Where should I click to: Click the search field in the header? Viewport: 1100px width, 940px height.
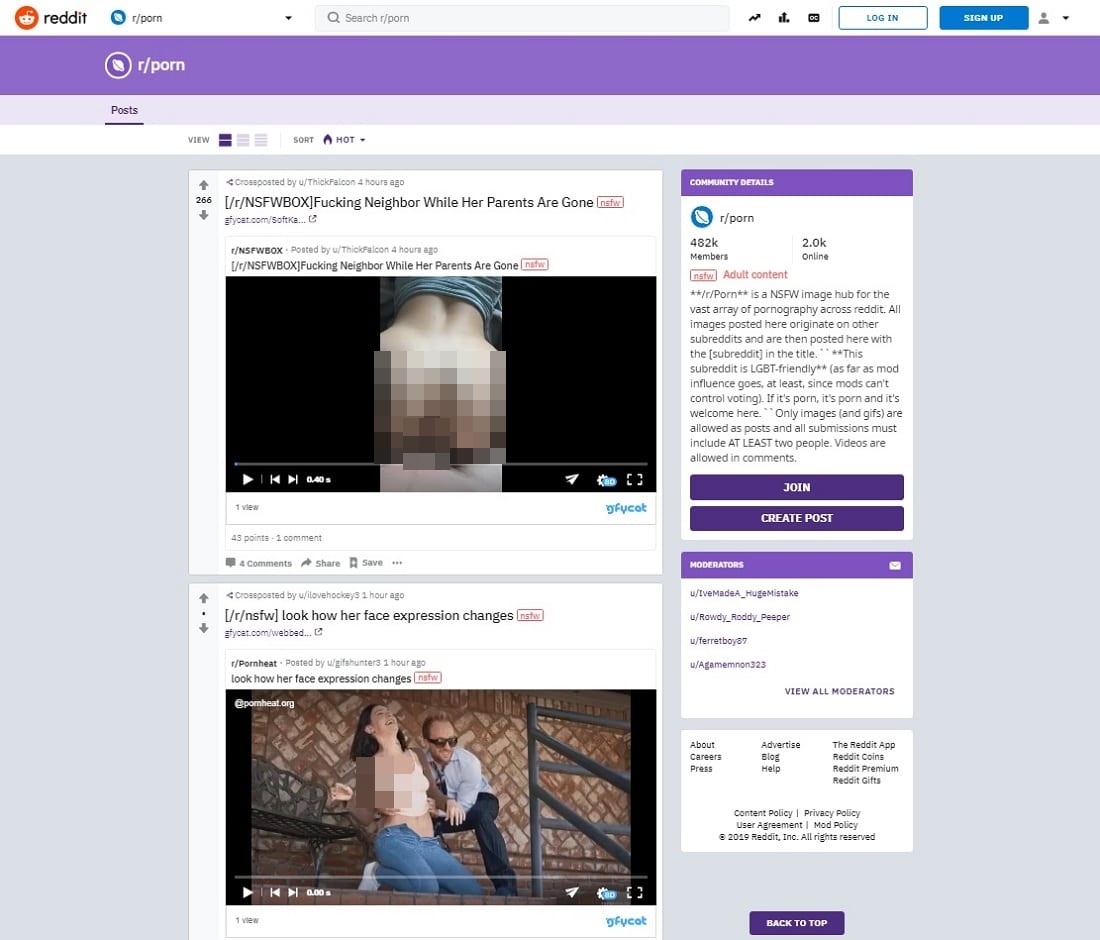522,18
